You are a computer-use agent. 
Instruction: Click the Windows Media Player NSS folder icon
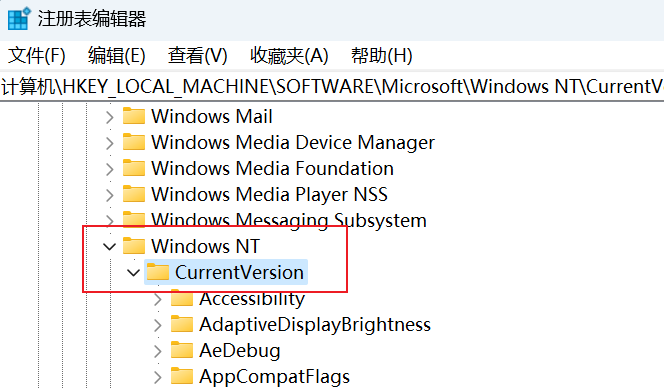pos(134,194)
